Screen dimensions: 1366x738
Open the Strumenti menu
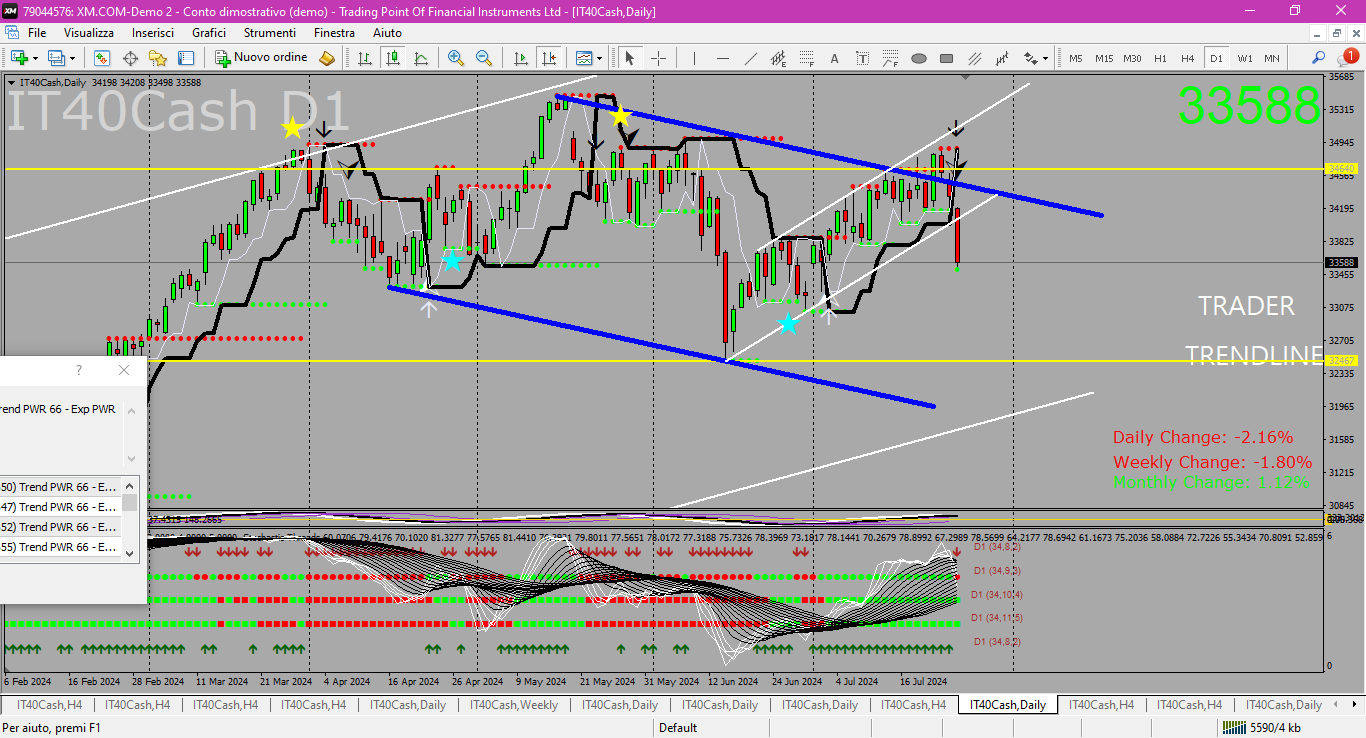click(x=269, y=33)
